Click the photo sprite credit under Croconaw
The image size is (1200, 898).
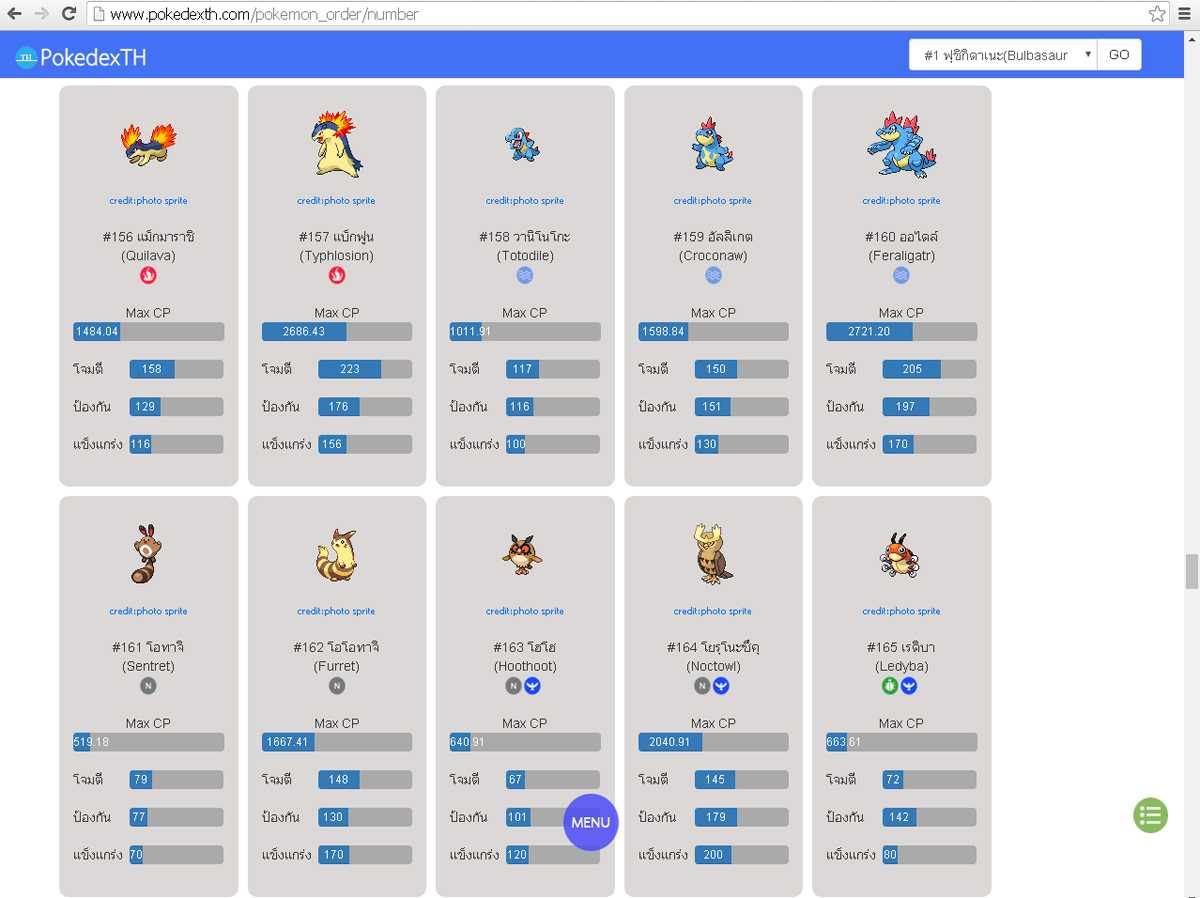(713, 201)
